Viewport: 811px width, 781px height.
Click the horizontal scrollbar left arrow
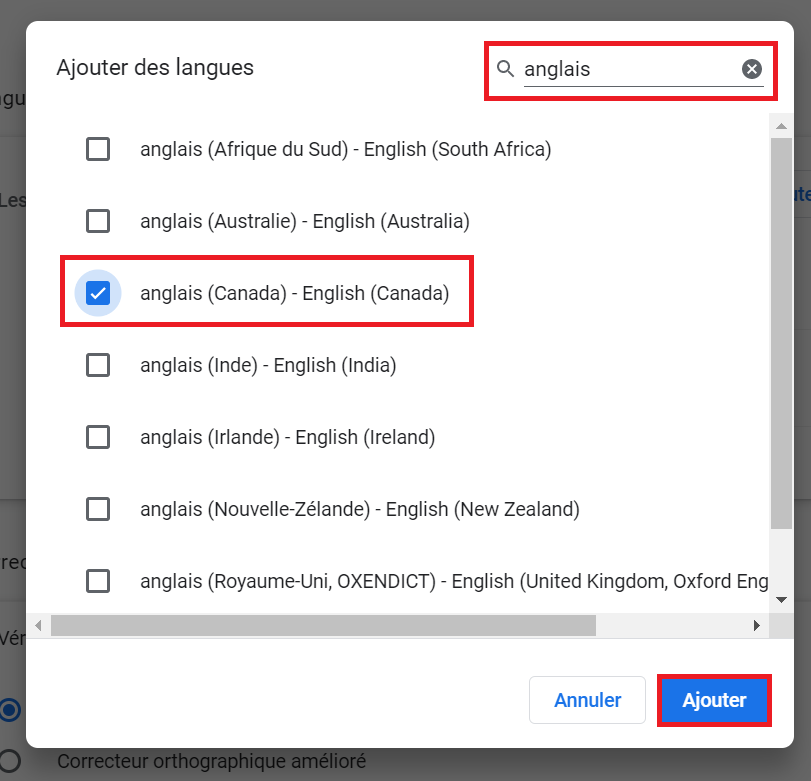point(38,625)
